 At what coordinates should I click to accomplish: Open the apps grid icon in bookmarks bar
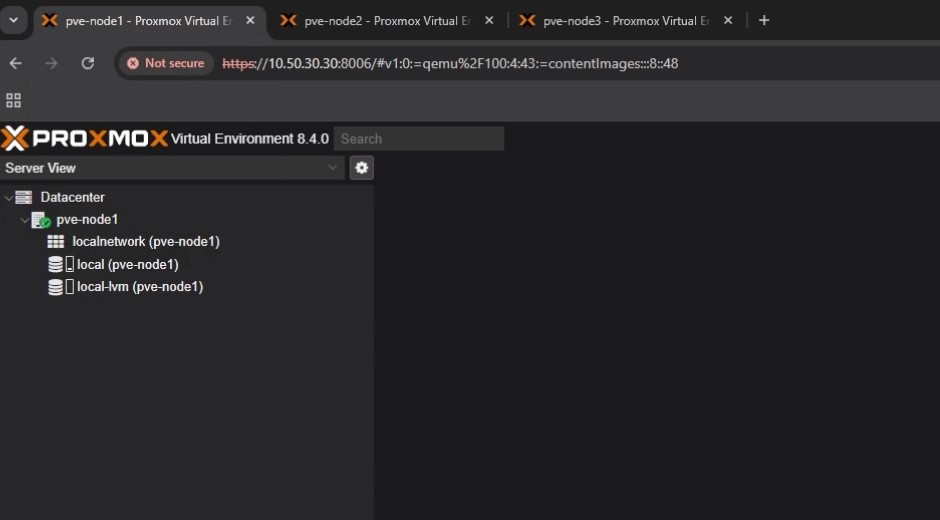13,100
